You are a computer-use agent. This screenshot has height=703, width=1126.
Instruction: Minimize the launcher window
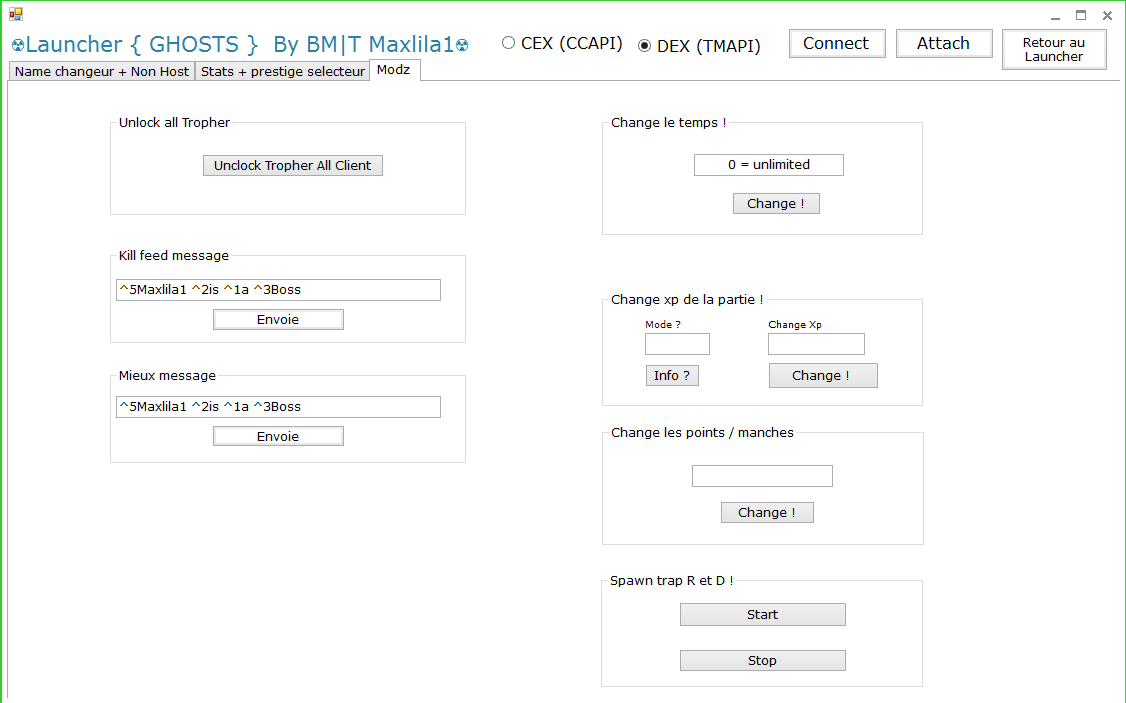coord(1055,16)
